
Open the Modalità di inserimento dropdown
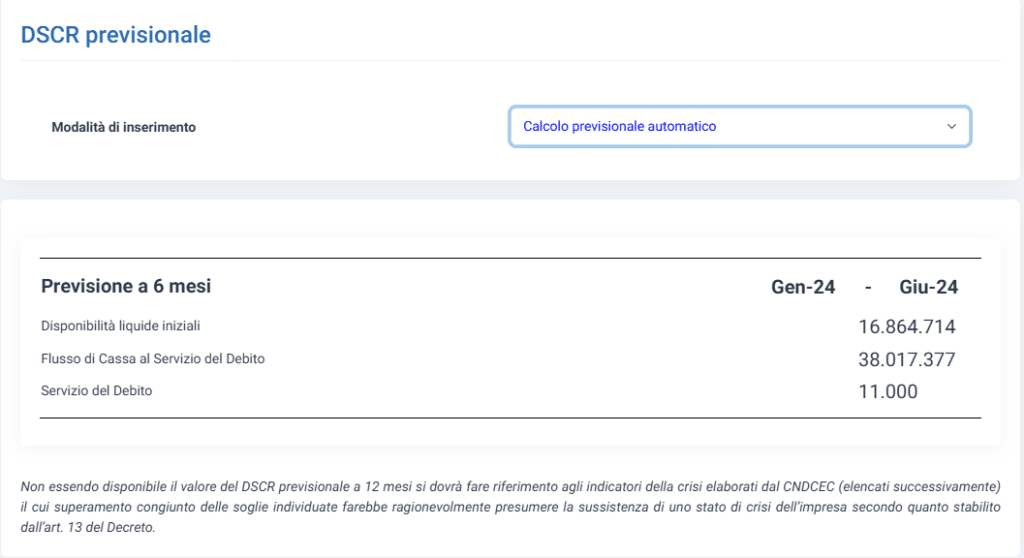(740, 127)
